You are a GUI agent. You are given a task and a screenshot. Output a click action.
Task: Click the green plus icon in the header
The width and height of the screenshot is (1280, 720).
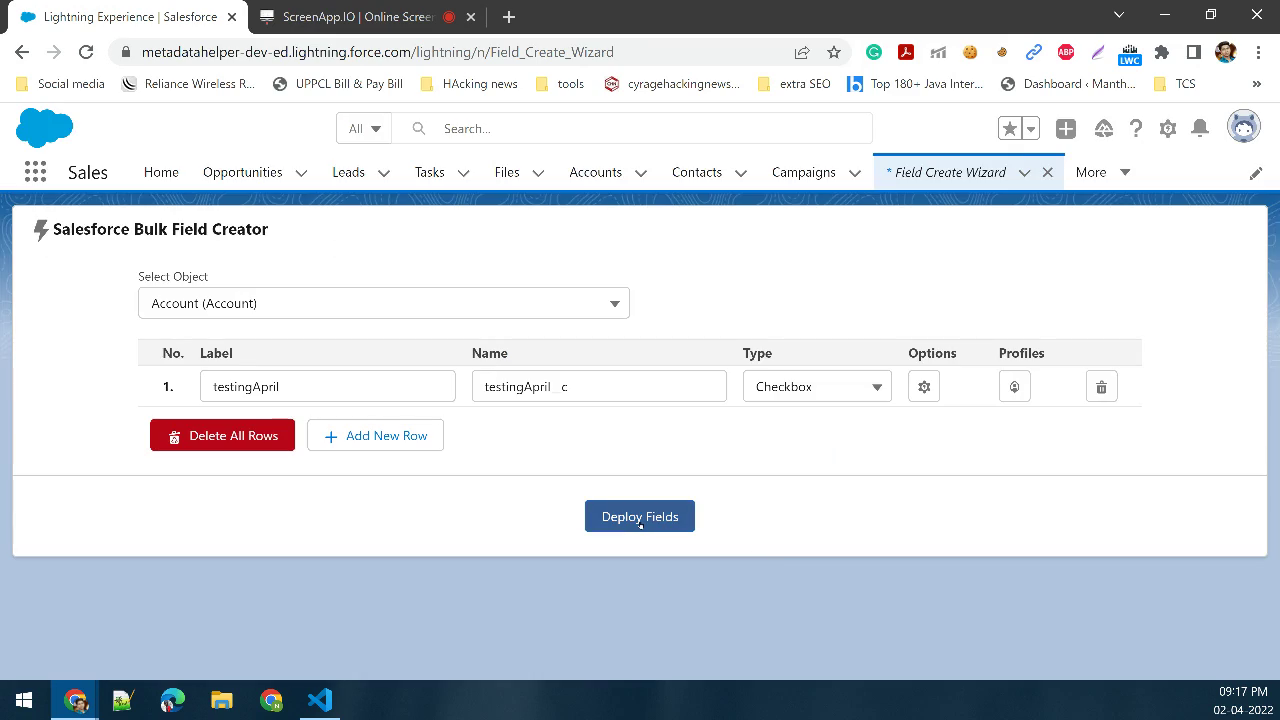(1065, 128)
